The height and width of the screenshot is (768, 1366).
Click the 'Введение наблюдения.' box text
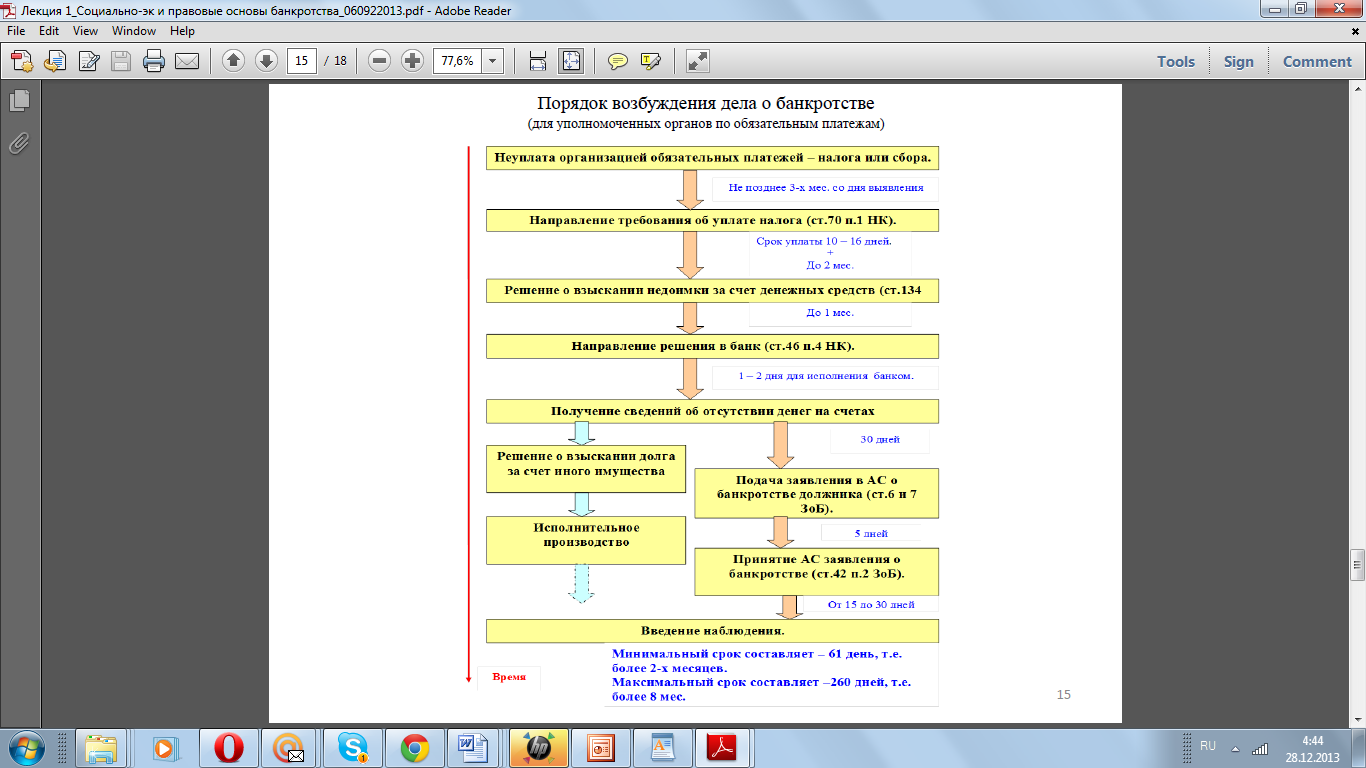coord(712,631)
